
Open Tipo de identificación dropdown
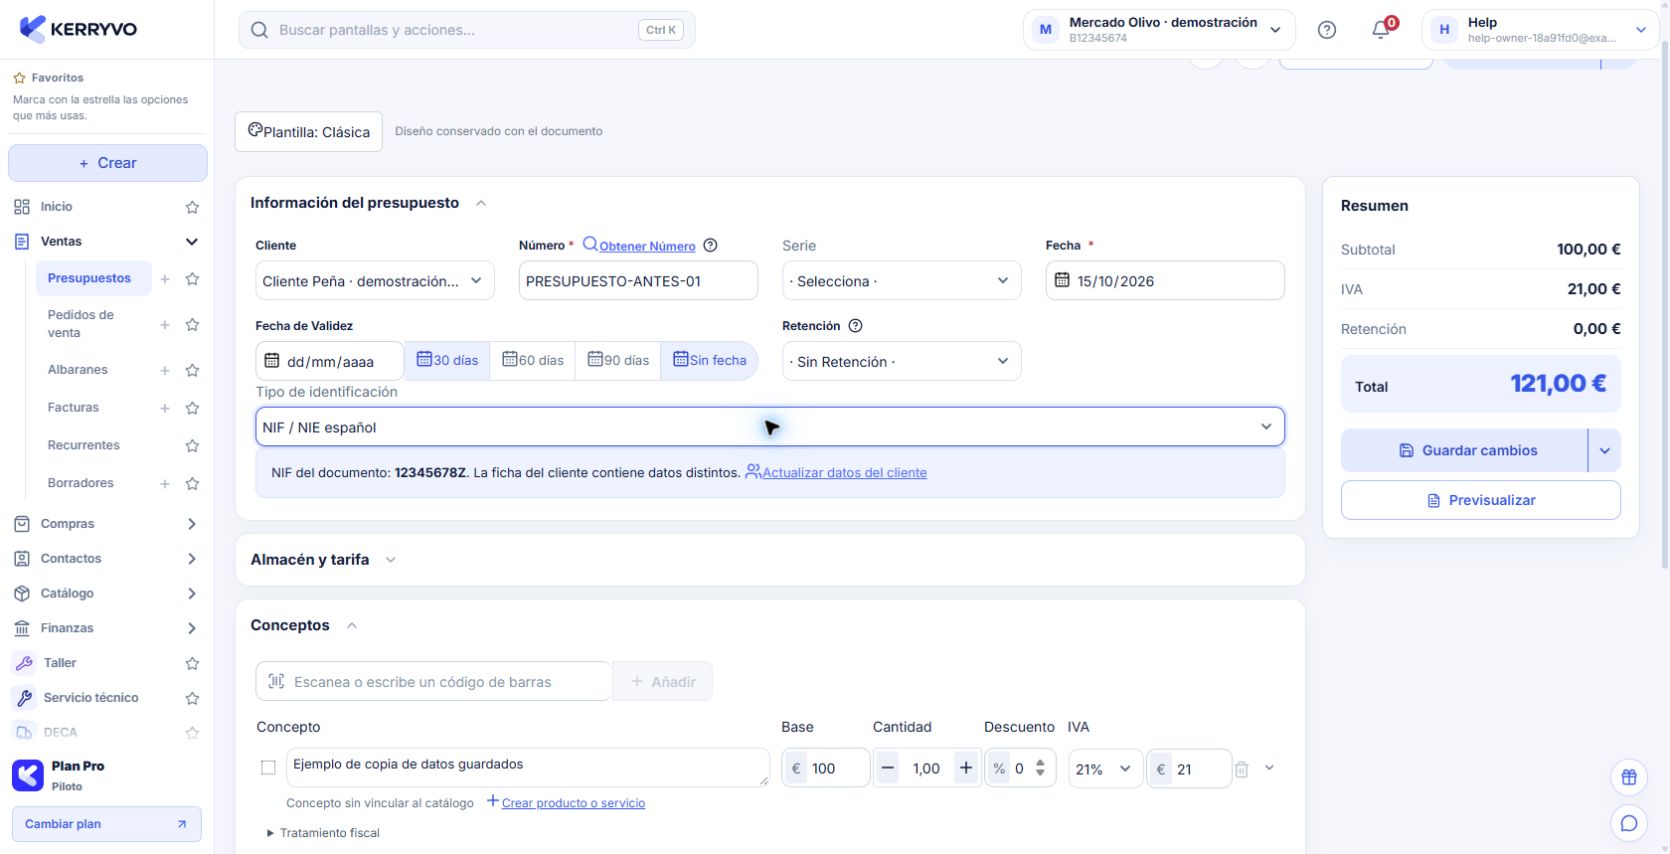tap(769, 427)
